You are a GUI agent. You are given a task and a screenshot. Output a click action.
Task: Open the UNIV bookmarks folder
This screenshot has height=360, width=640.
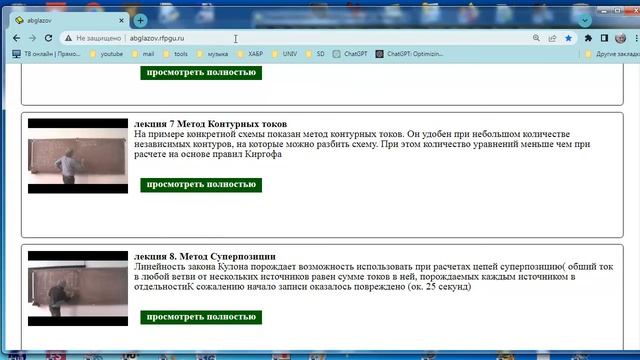pyautogui.click(x=284, y=54)
